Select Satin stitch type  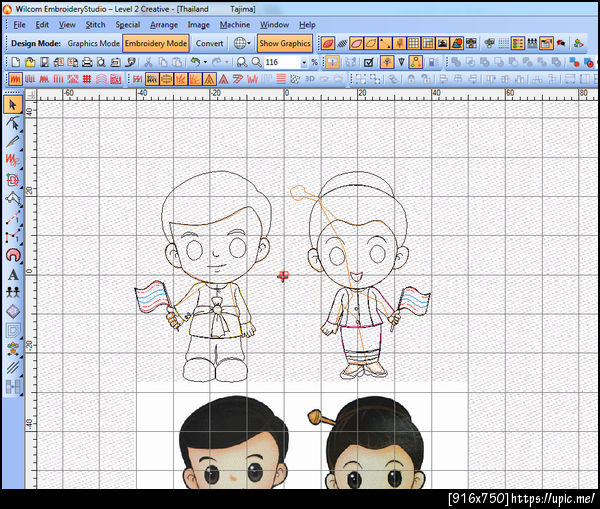(x=16, y=79)
